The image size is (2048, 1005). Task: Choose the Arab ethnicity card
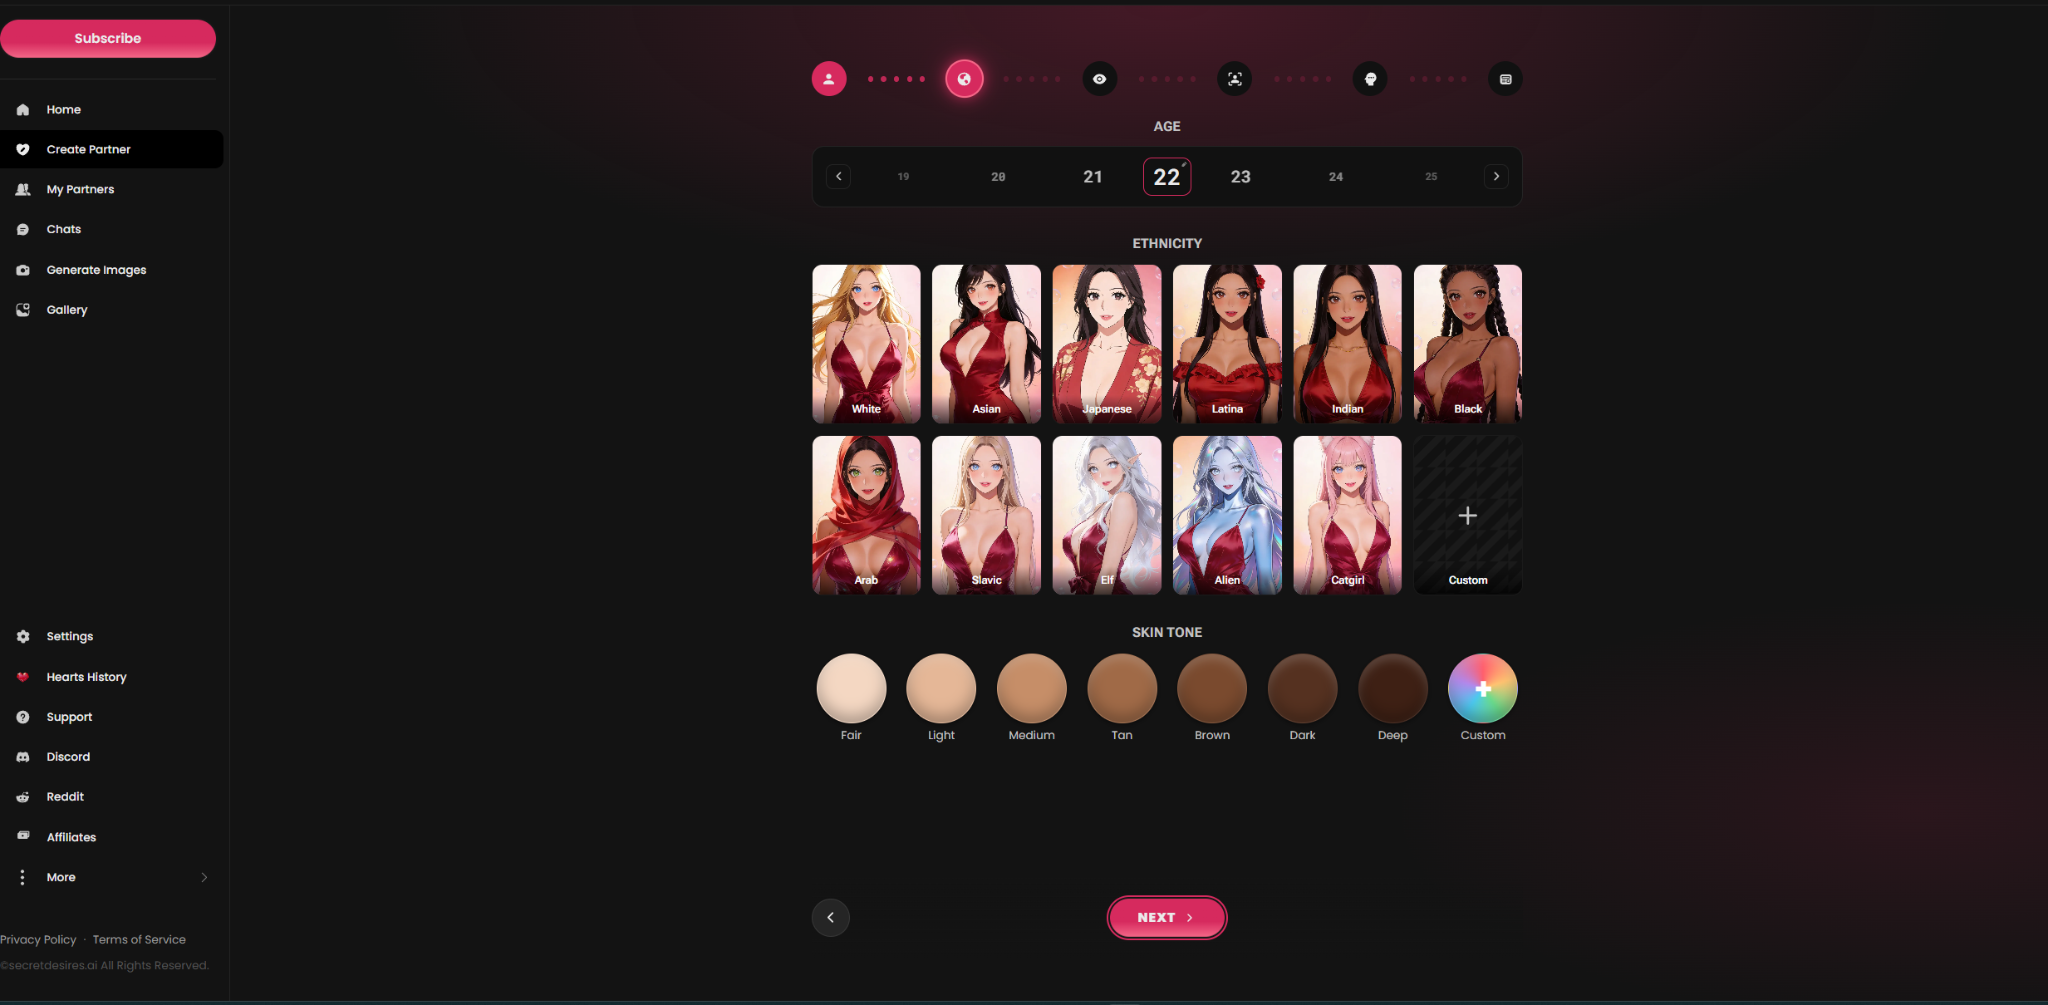[866, 515]
